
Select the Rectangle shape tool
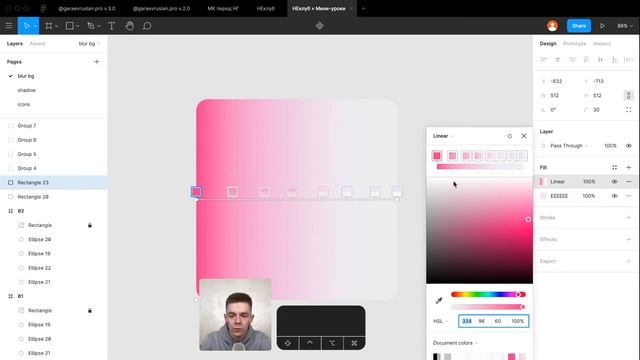point(70,26)
